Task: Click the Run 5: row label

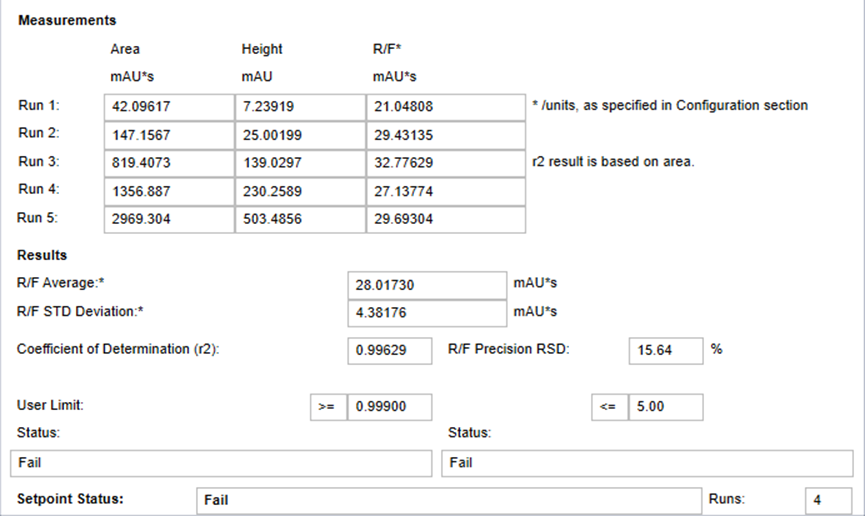Action: click(x=38, y=218)
